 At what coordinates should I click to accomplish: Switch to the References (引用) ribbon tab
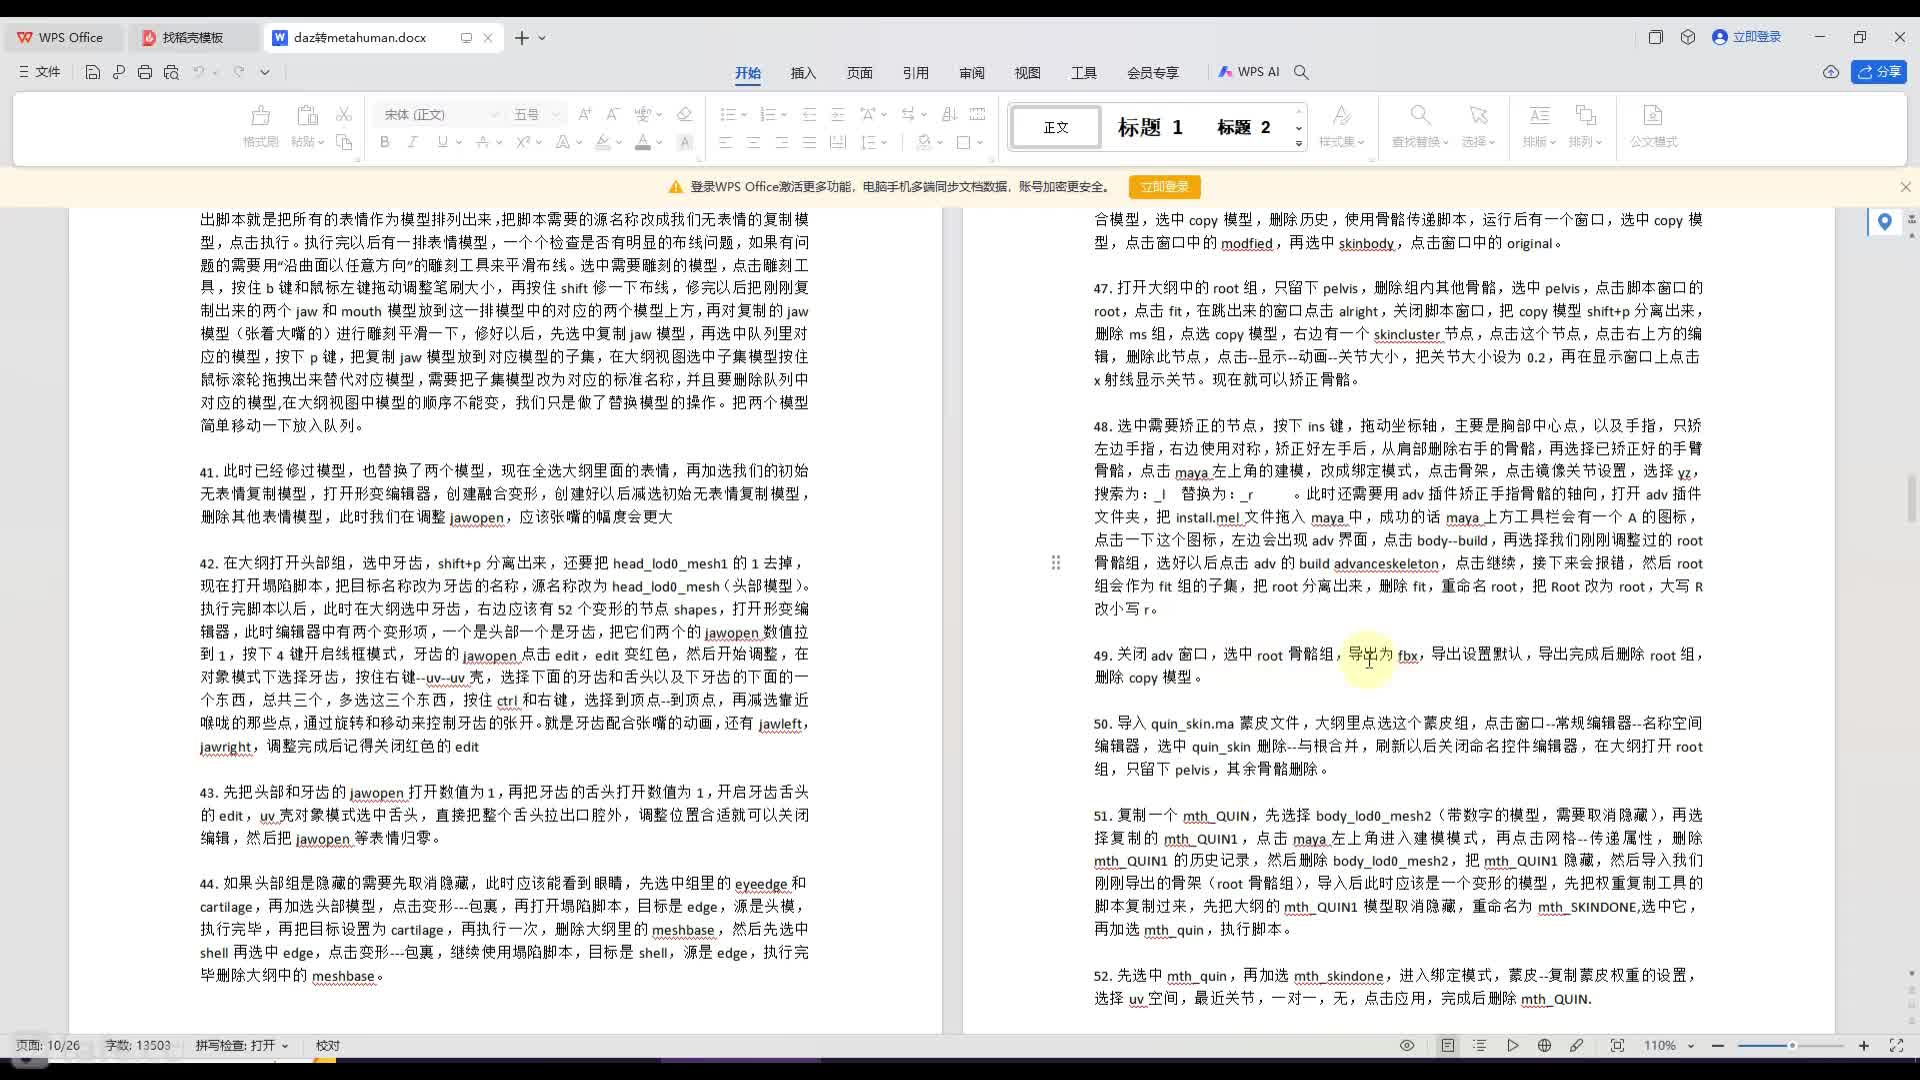pos(915,72)
